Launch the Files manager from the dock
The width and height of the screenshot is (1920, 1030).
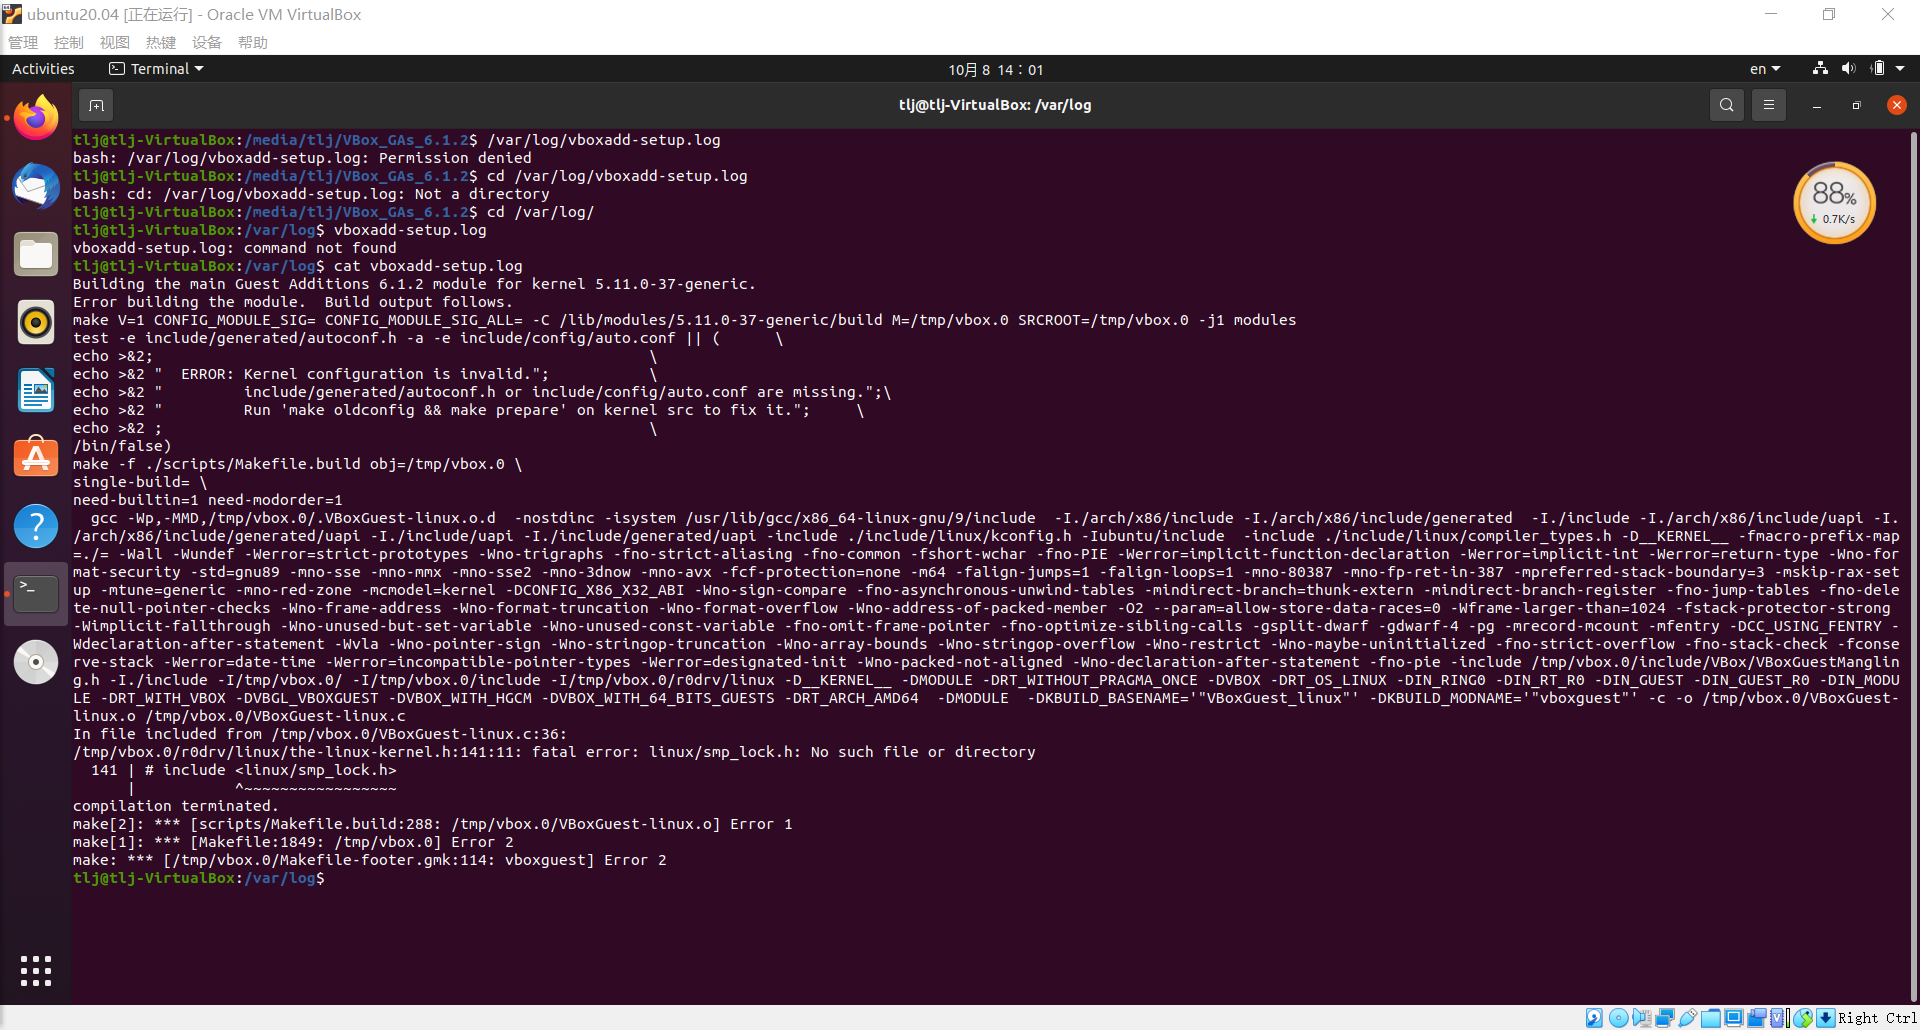pos(36,254)
